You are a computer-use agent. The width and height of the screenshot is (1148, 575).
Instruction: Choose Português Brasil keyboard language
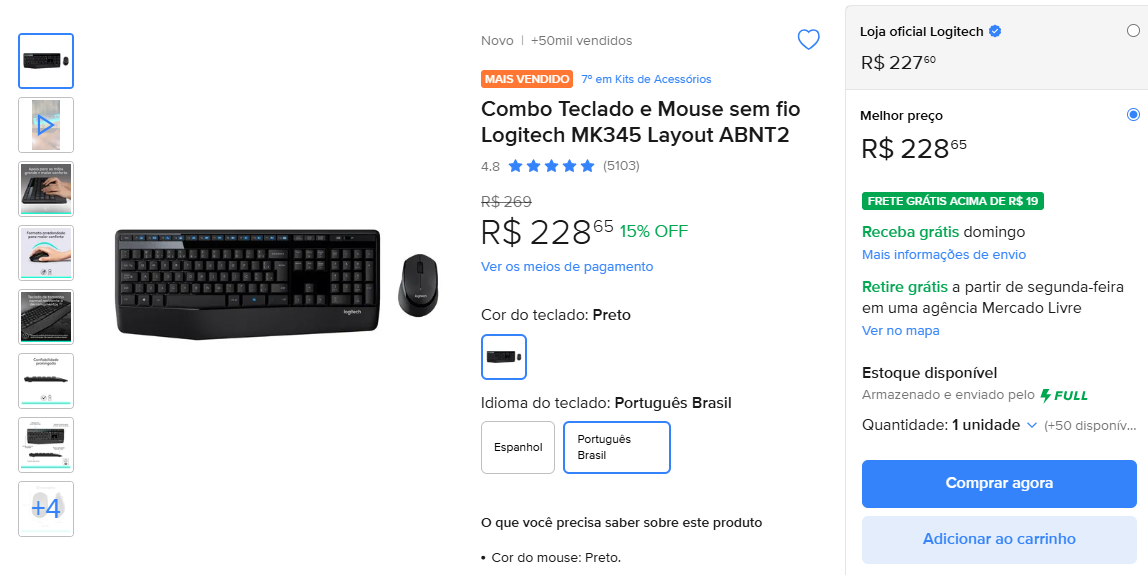pyautogui.click(x=616, y=447)
